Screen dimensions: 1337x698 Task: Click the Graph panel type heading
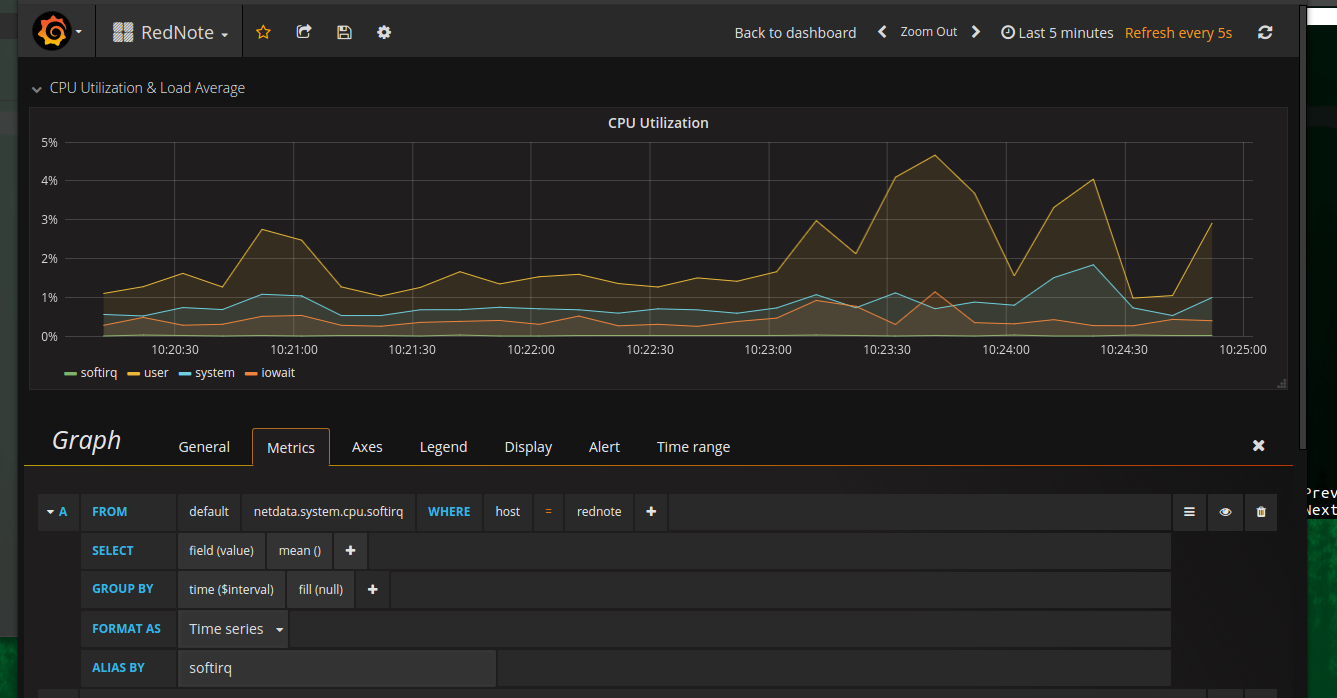(86, 441)
